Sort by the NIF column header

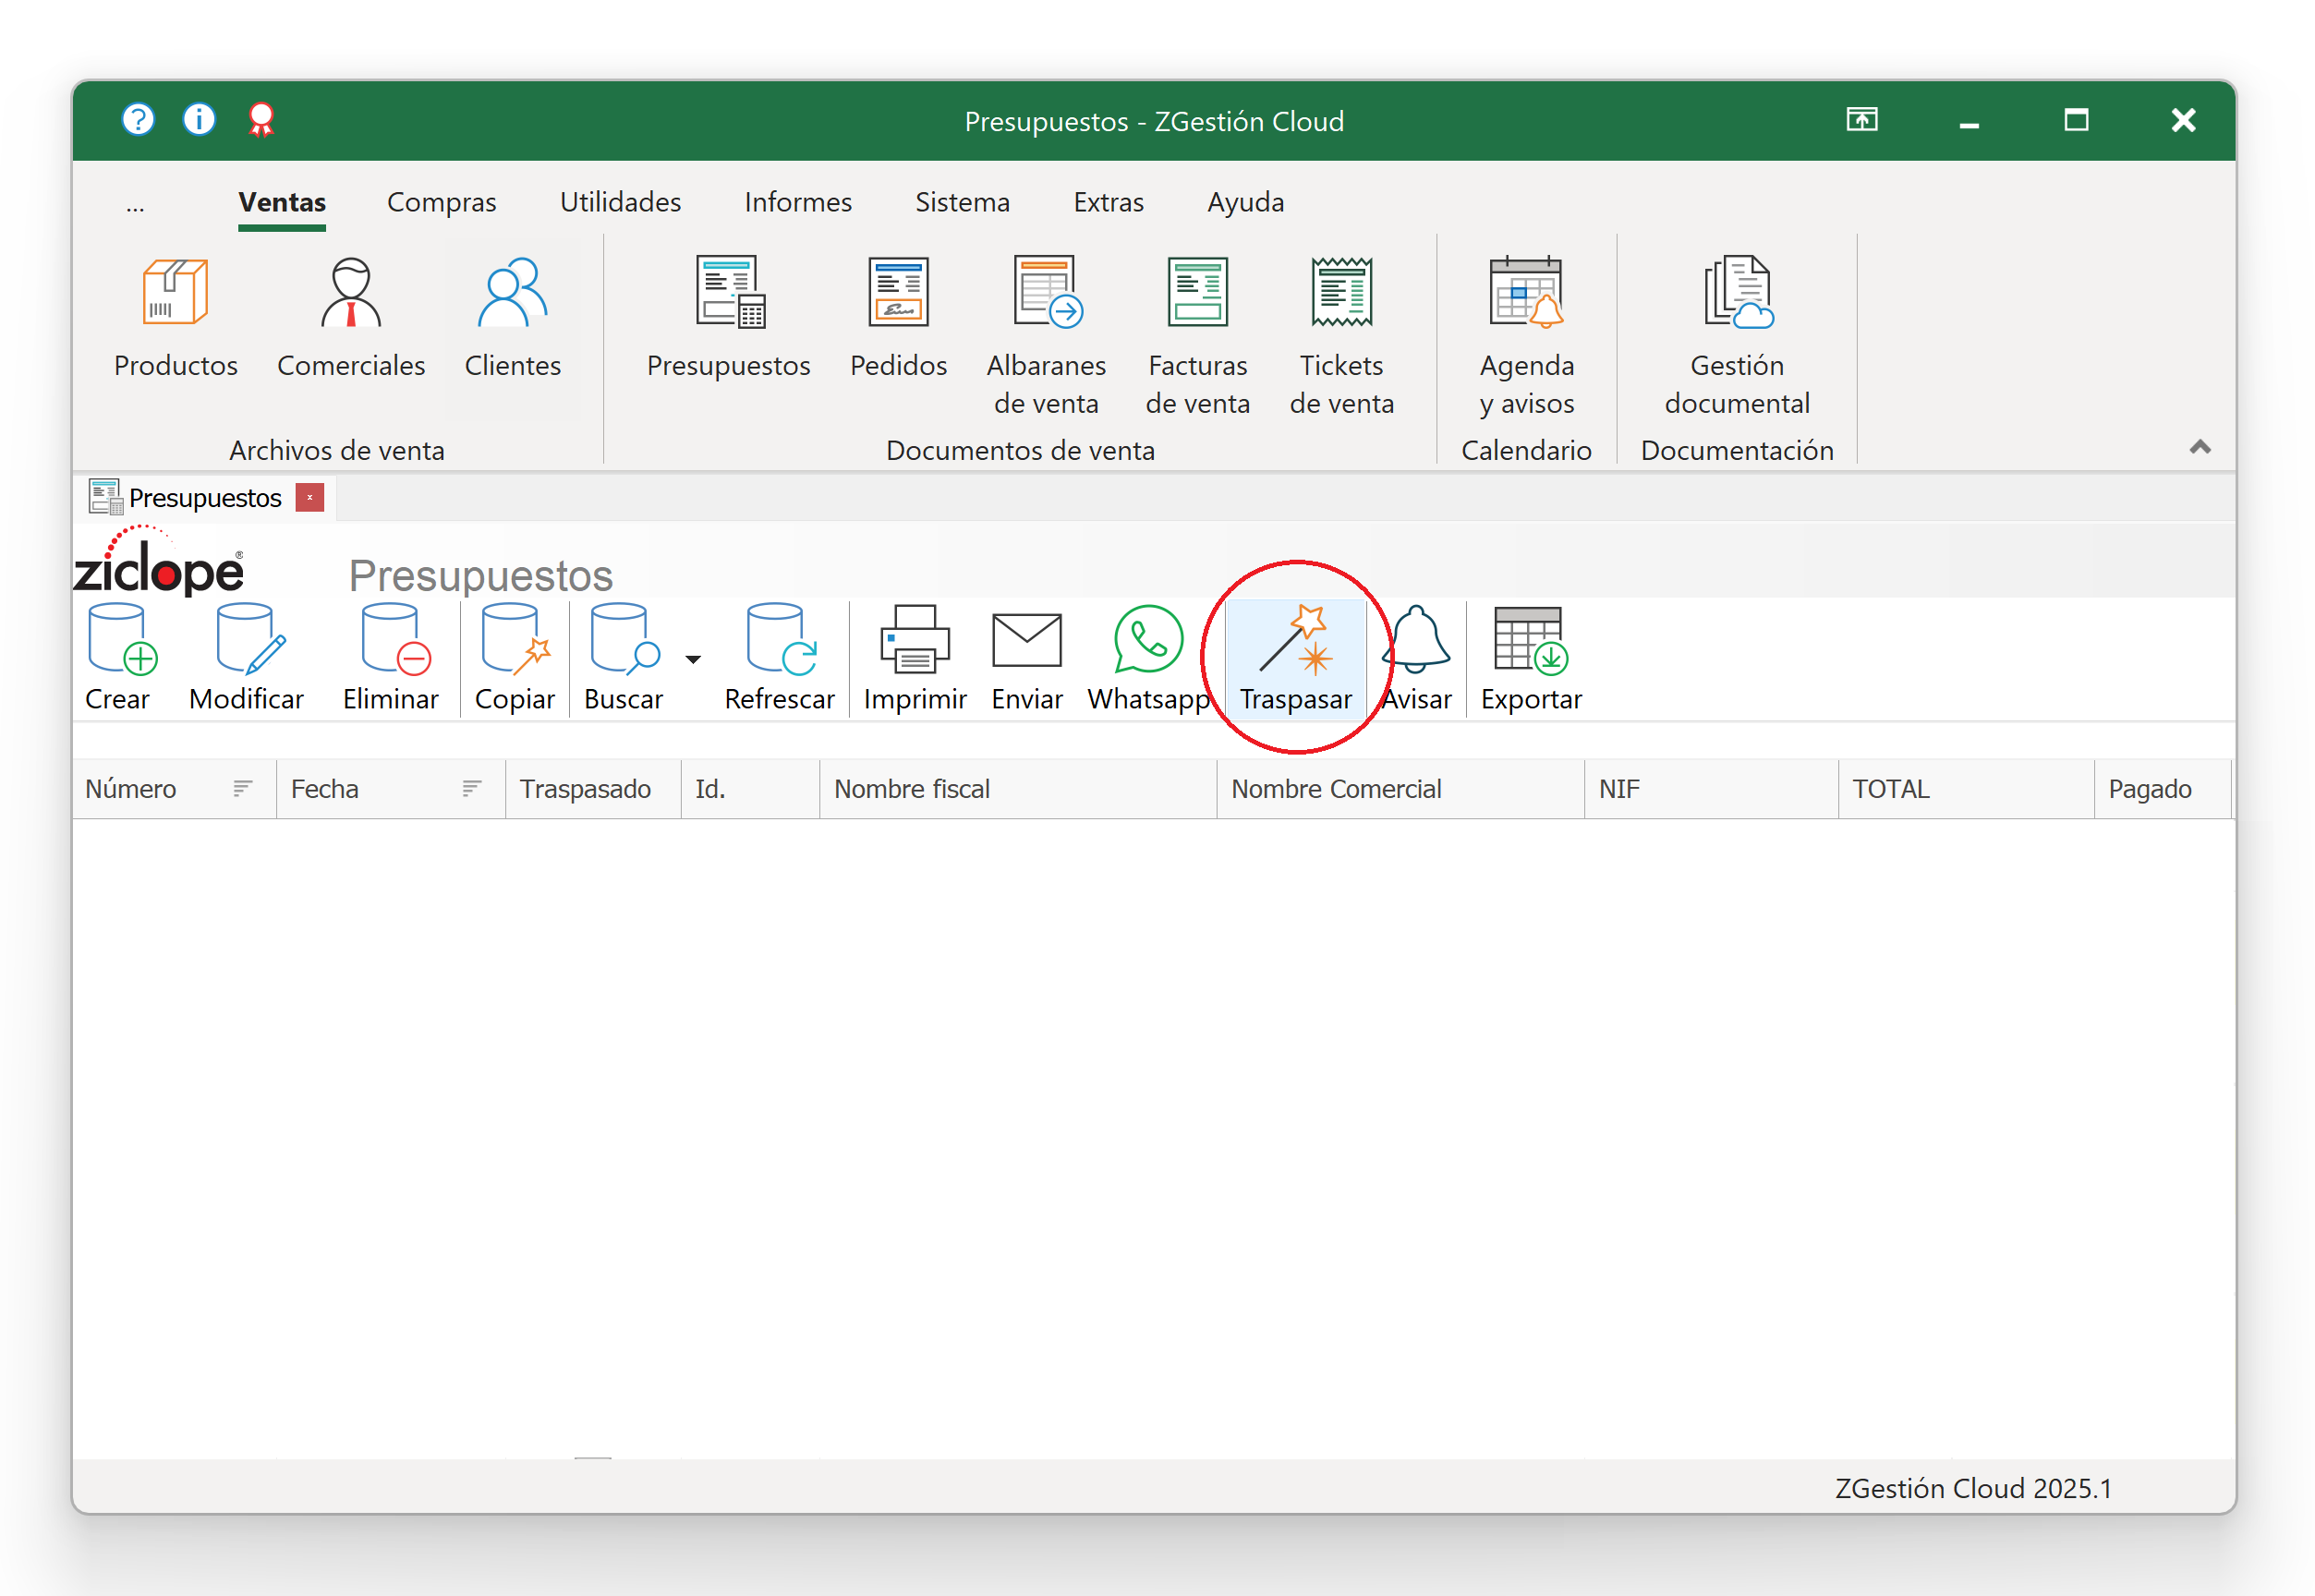[1711, 789]
